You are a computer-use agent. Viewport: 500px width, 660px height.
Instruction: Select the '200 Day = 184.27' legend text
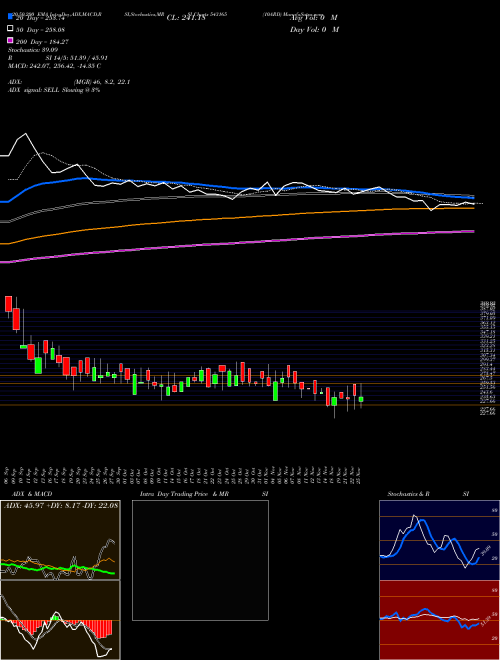tap(43, 41)
